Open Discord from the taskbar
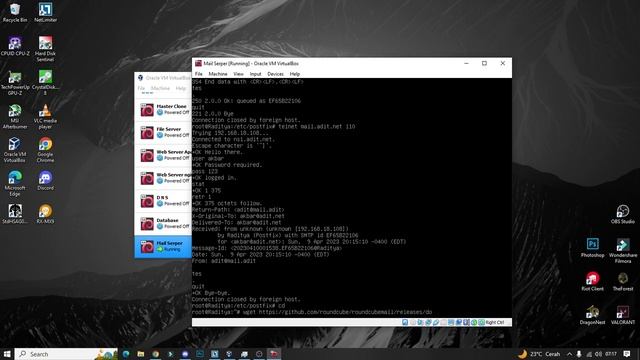640x360 pixels. [x=185, y=354]
